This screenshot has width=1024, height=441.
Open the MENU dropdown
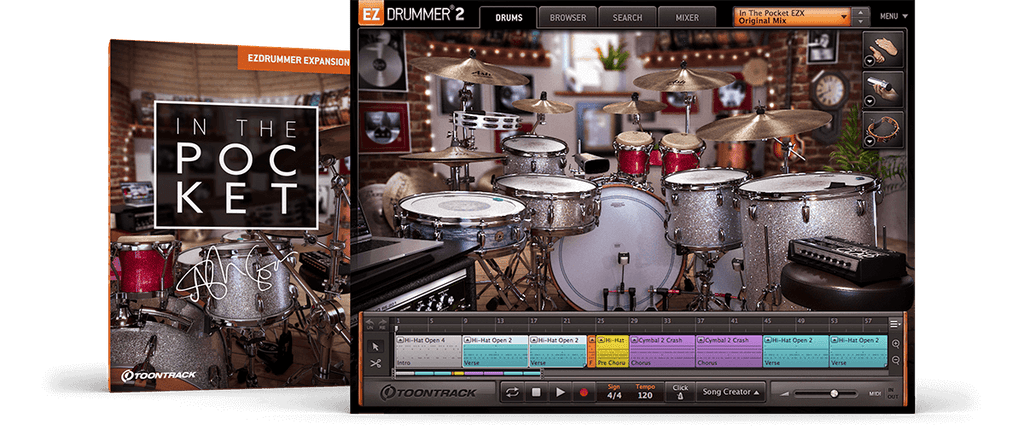(x=893, y=16)
